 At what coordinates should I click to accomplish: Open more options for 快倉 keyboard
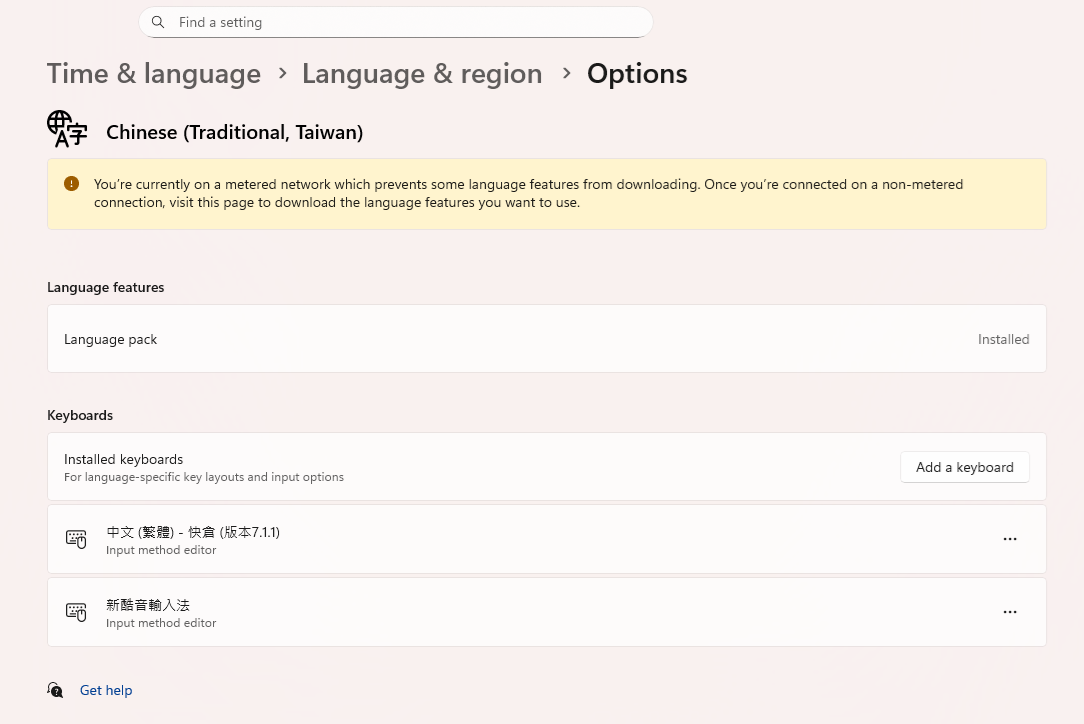(1010, 539)
